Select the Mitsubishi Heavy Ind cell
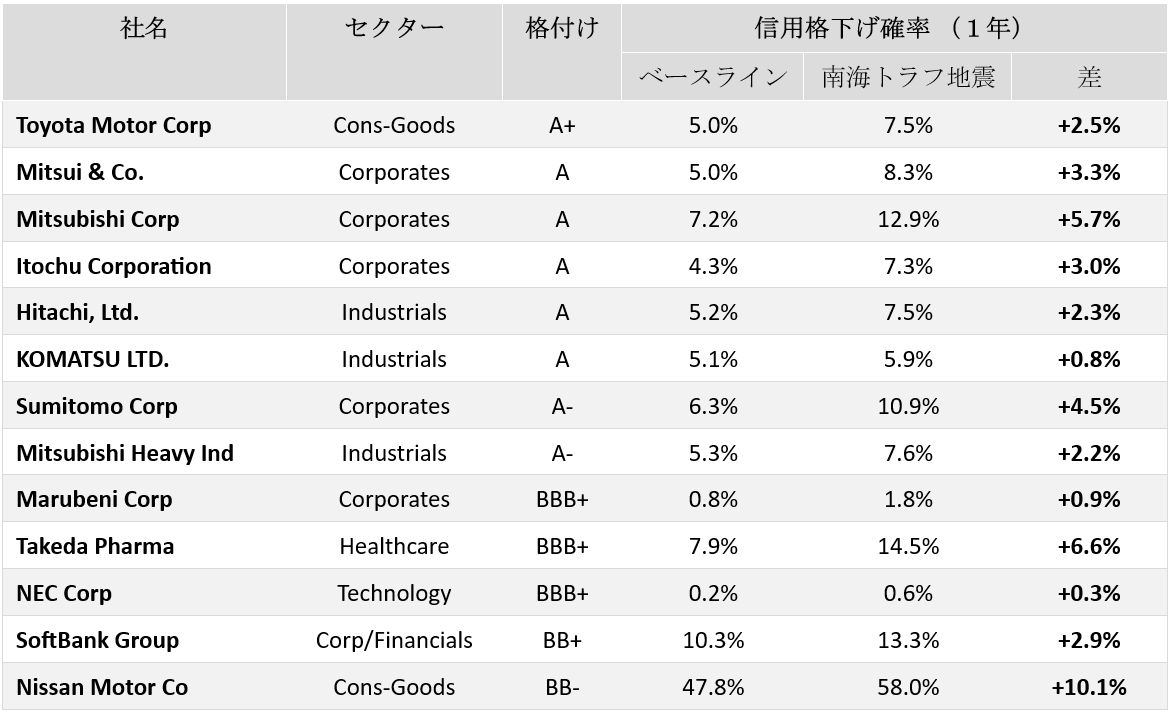This screenshot has width=1172, height=712. tap(125, 453)
